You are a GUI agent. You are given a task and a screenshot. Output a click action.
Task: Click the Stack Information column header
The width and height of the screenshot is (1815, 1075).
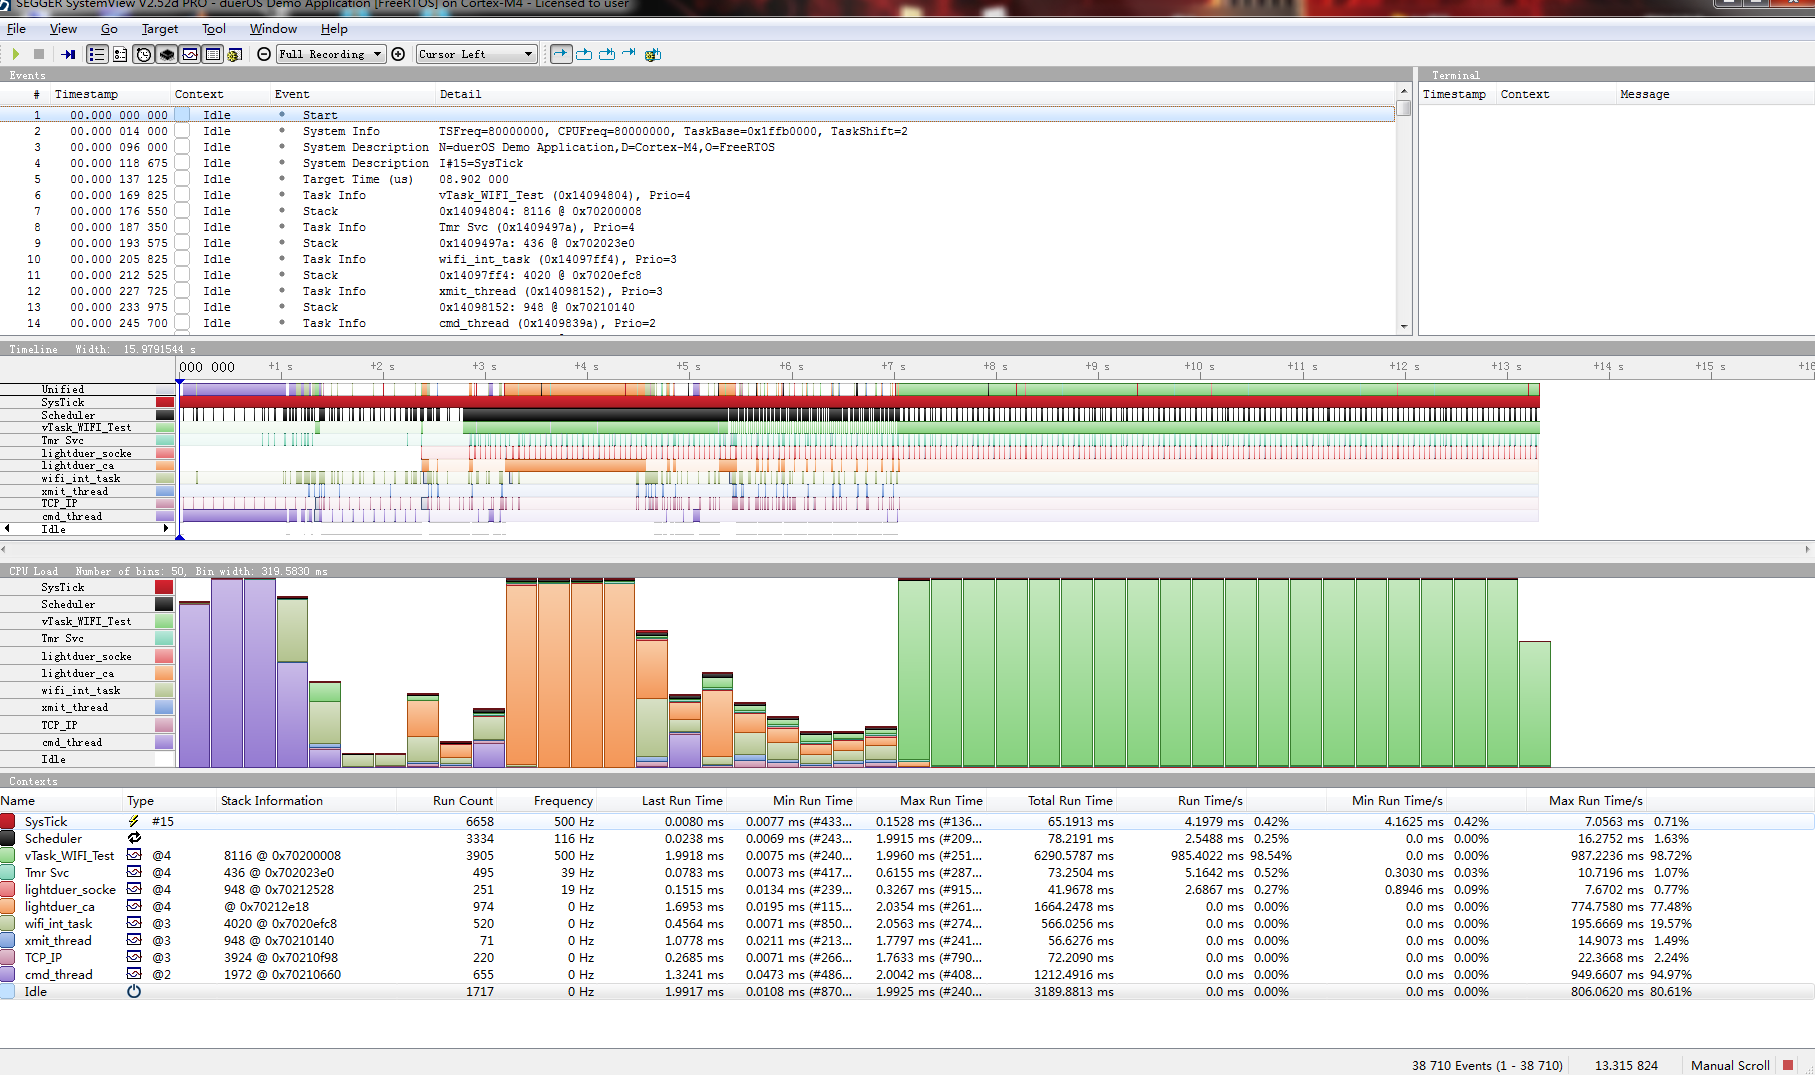(271, 801)
